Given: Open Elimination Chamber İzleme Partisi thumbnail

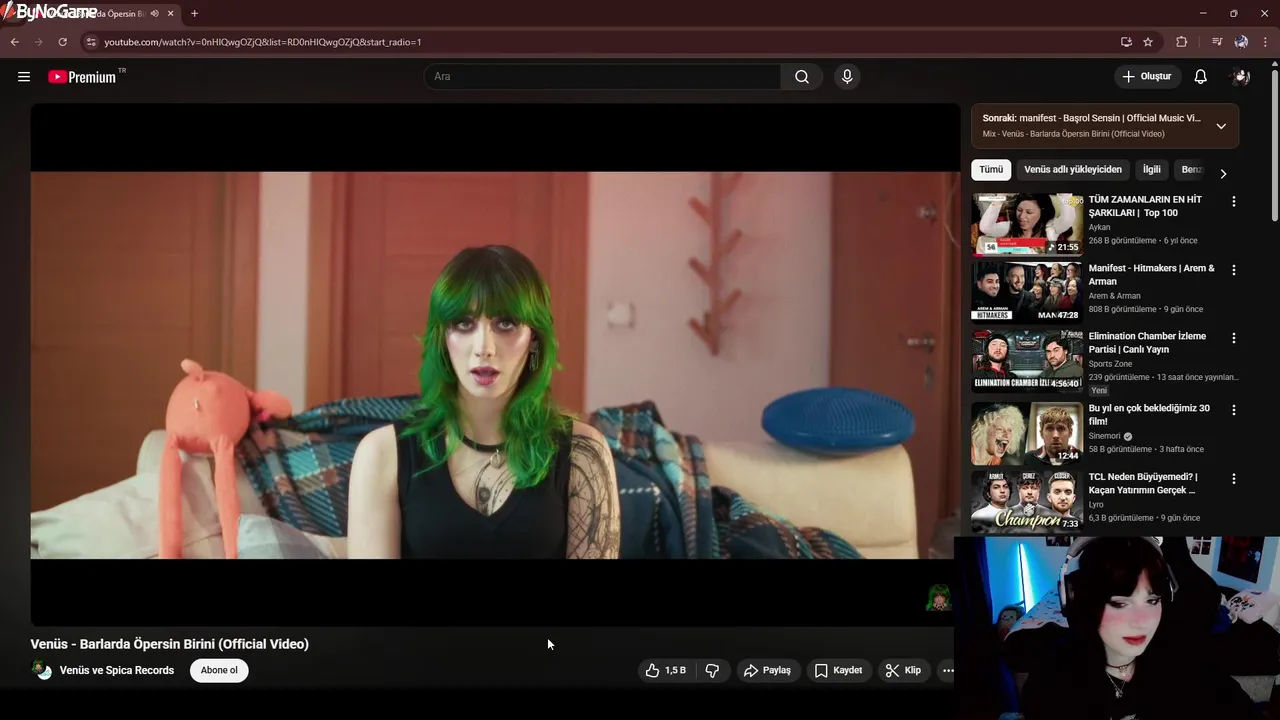Looking at the screenshot, I should pyautogui.click(x=1027, y=361).
